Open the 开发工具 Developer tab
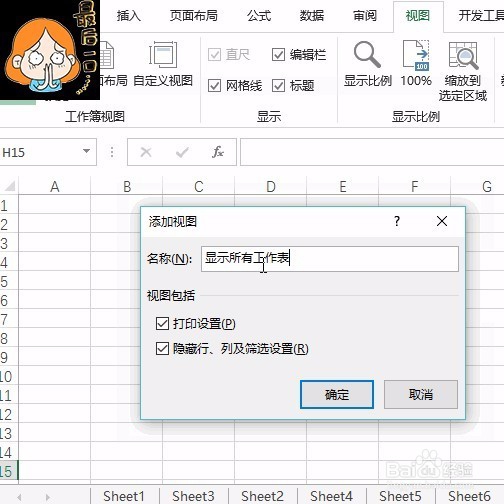504x504 pixels. [481, 16]
